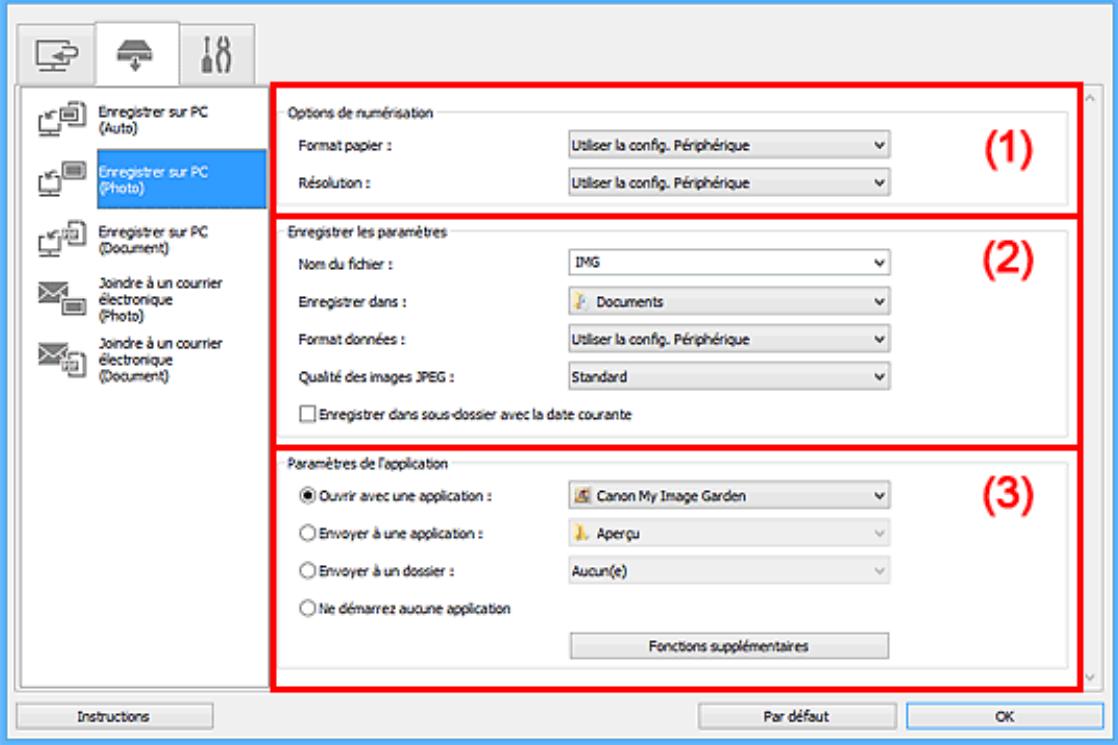Click the email Document attachment icon
1118x745 pixels.
click(x=62, y=359)
